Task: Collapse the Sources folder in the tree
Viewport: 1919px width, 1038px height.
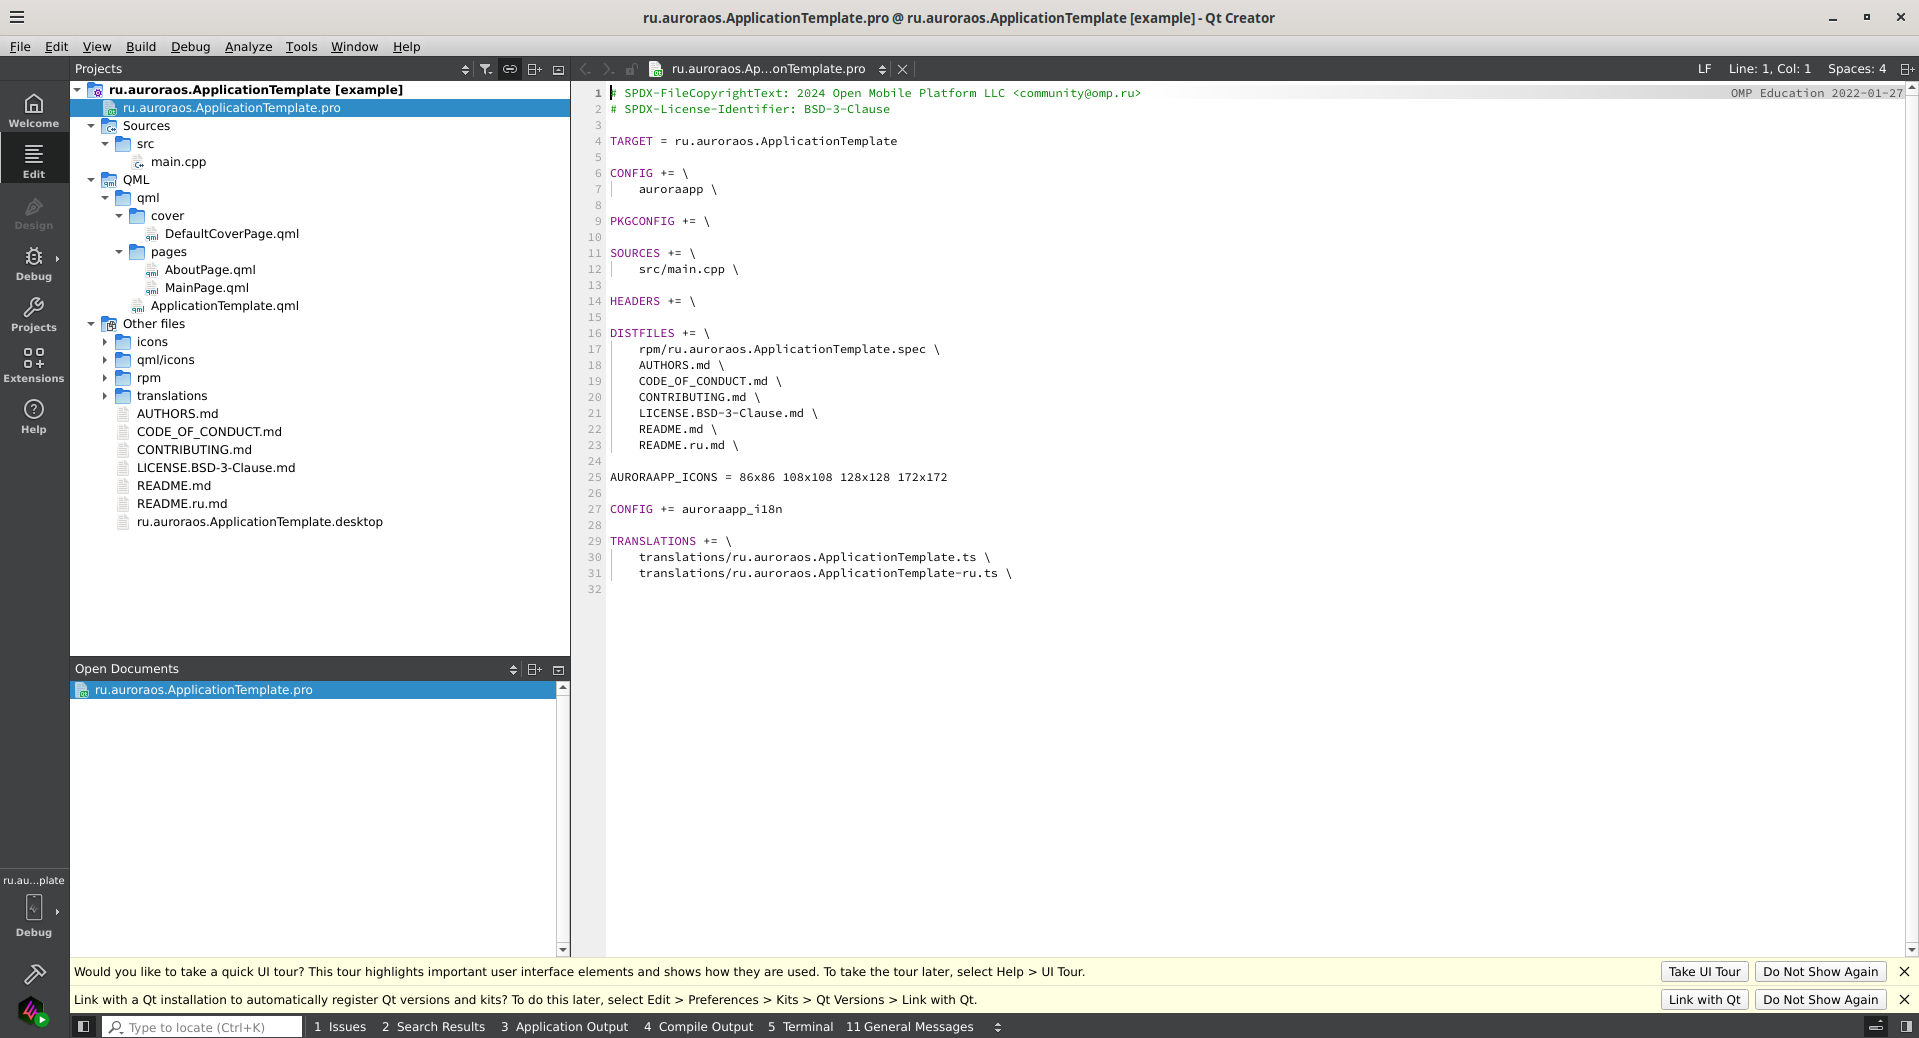Action: [x=91, y=126]
